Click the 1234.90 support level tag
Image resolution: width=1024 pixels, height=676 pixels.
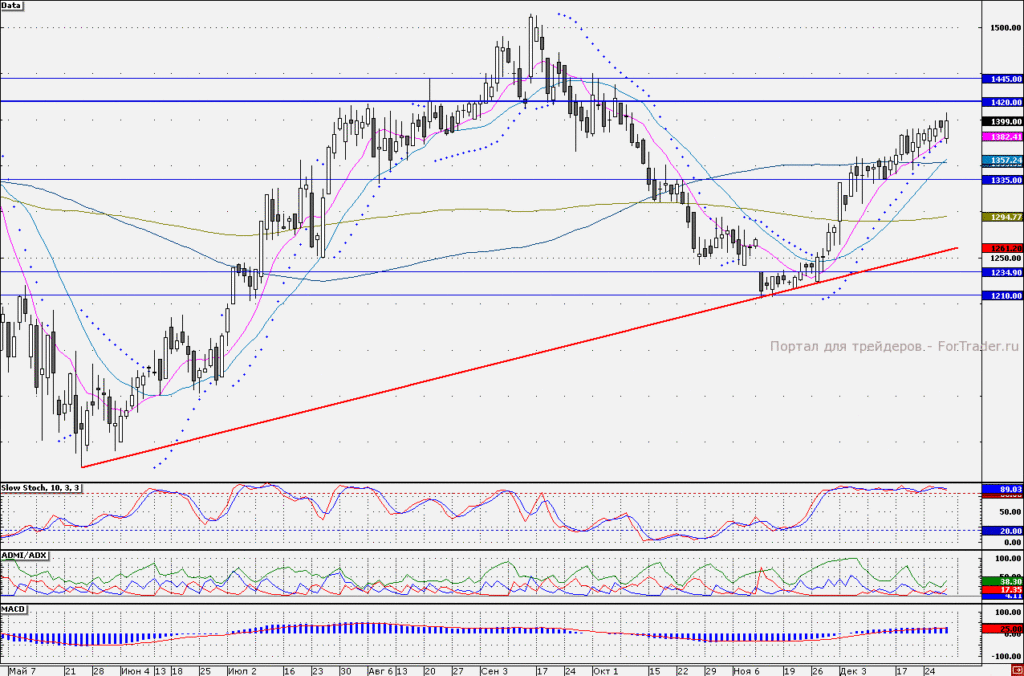1002,272
